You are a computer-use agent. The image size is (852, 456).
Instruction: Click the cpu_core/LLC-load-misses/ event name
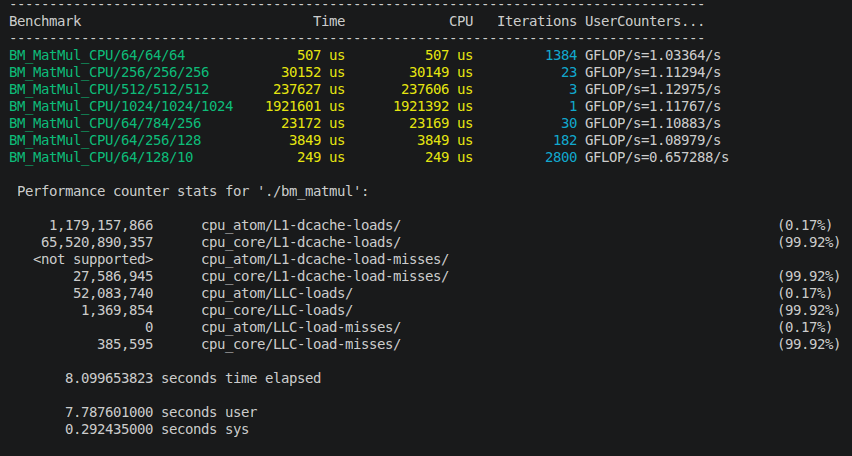coord(301,344)
